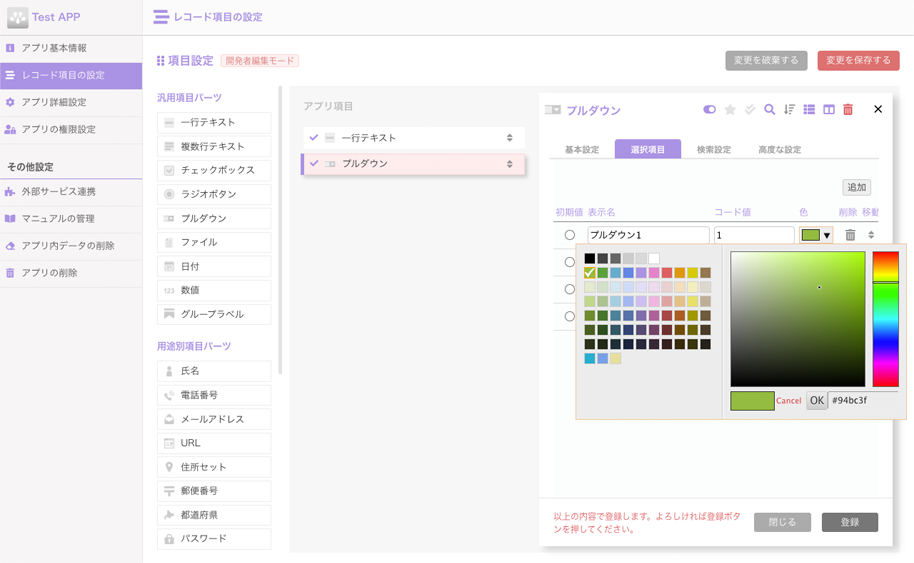Click the 追加 button to add an option
Viewport: 914px width, 563px height.
point(857,187)
